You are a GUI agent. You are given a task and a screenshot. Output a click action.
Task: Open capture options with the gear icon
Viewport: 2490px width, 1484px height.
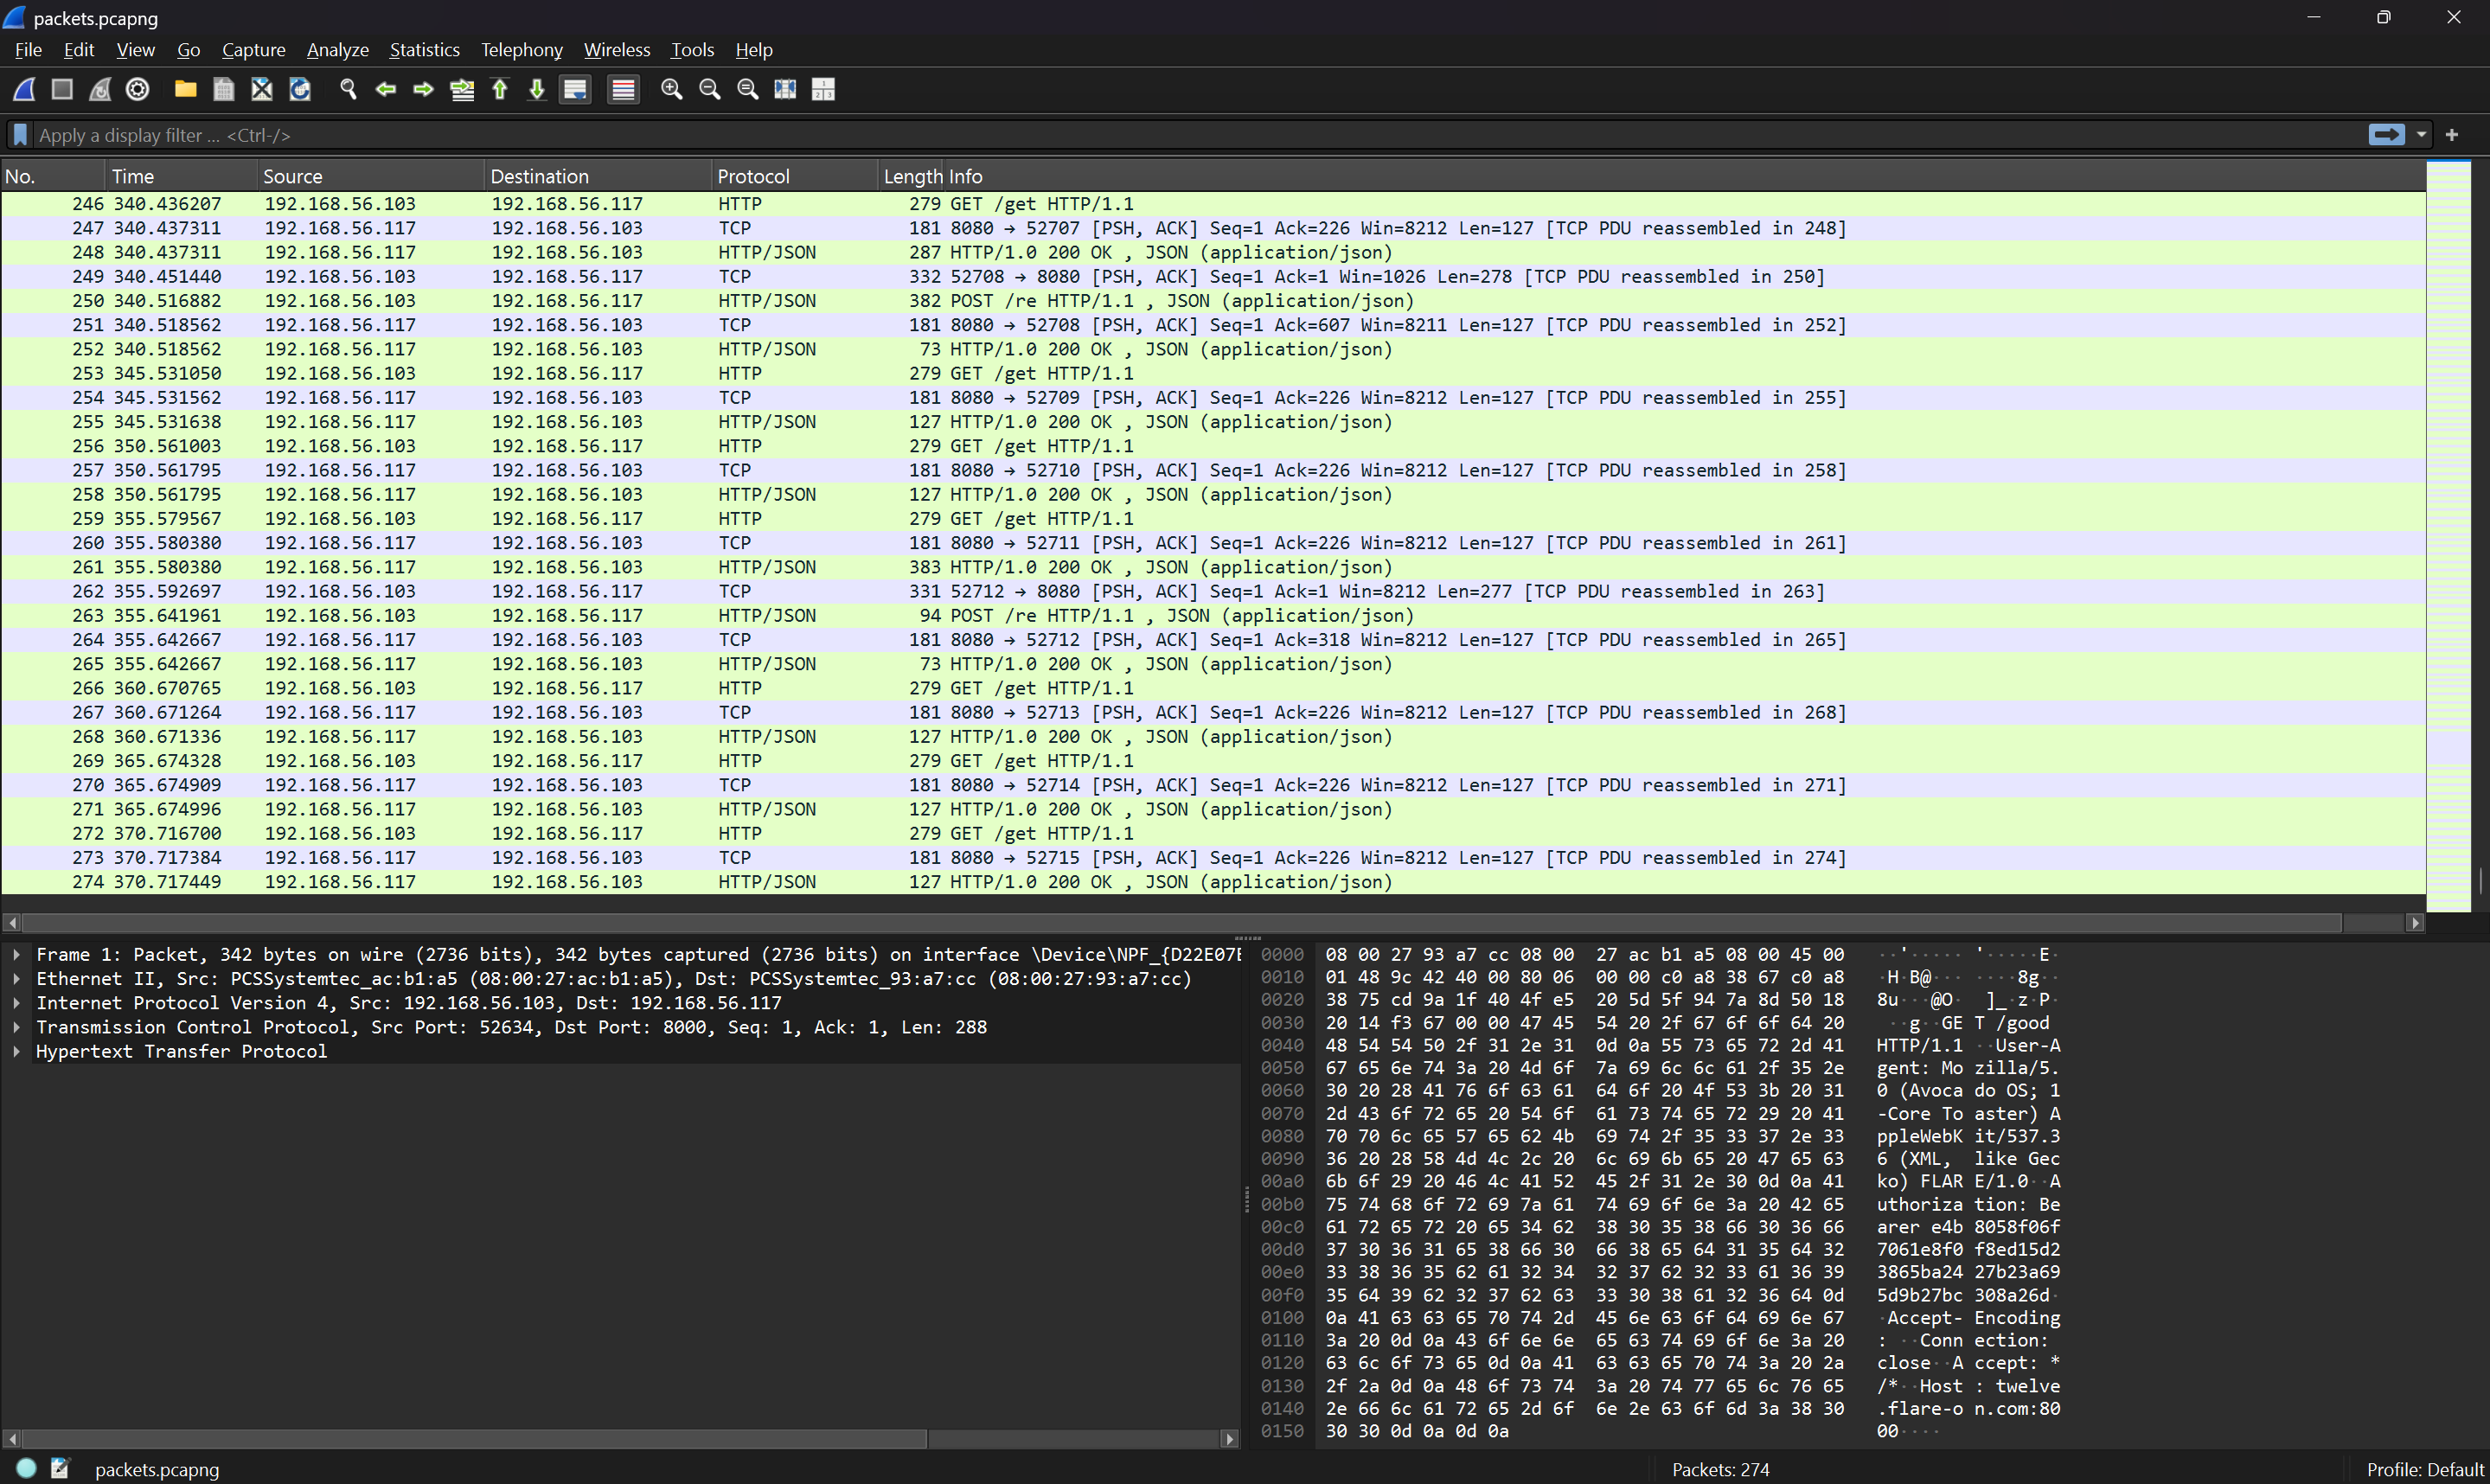click(137, 89)
